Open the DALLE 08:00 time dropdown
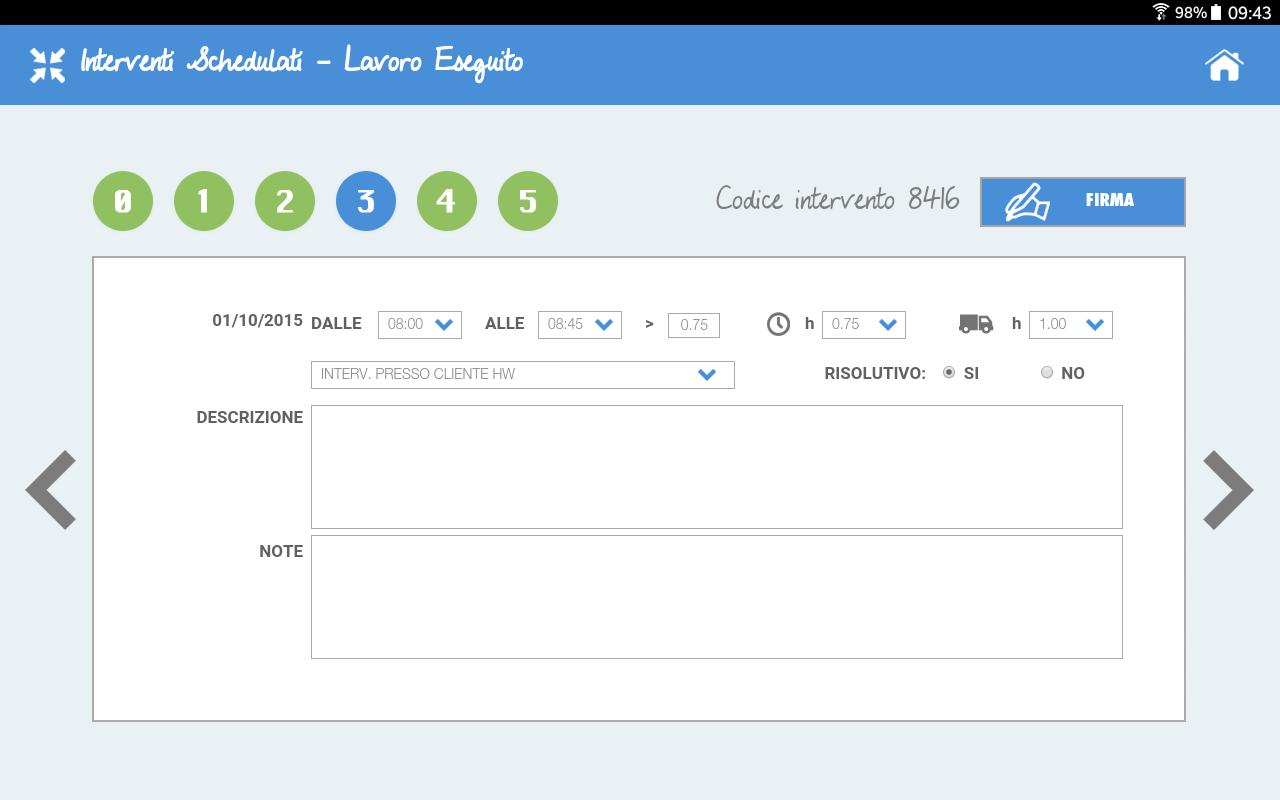1280x800 pixels. 420,325
